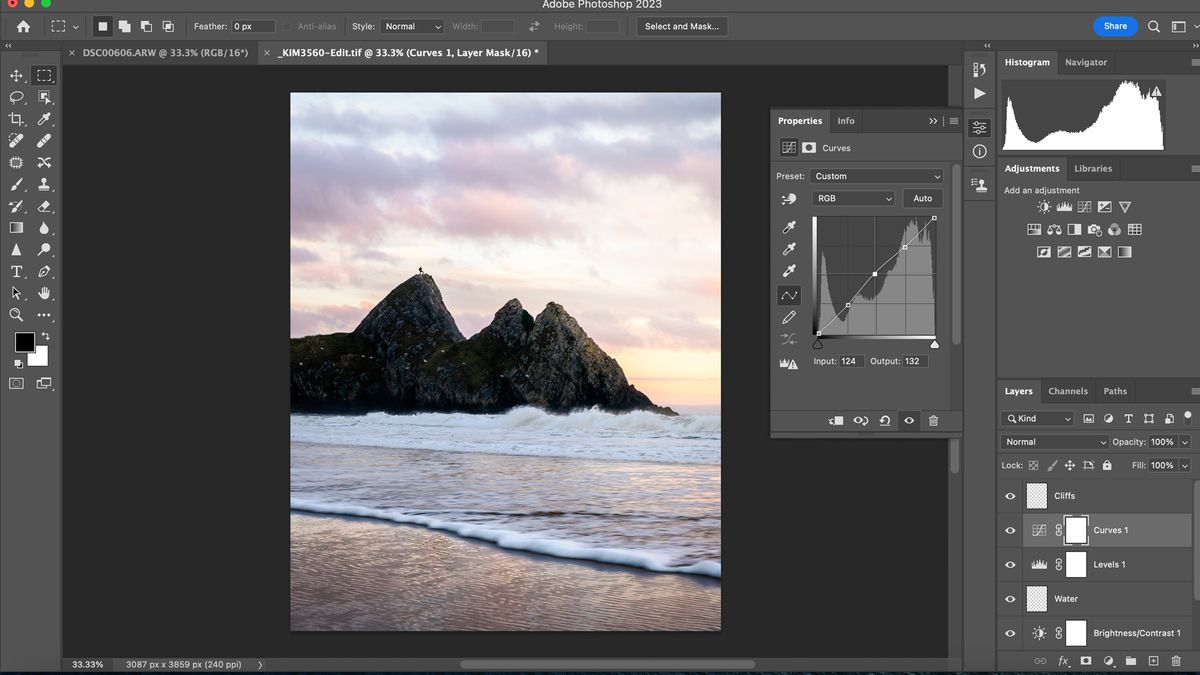Open the layer blending mode dropdown

[1053, 441]
